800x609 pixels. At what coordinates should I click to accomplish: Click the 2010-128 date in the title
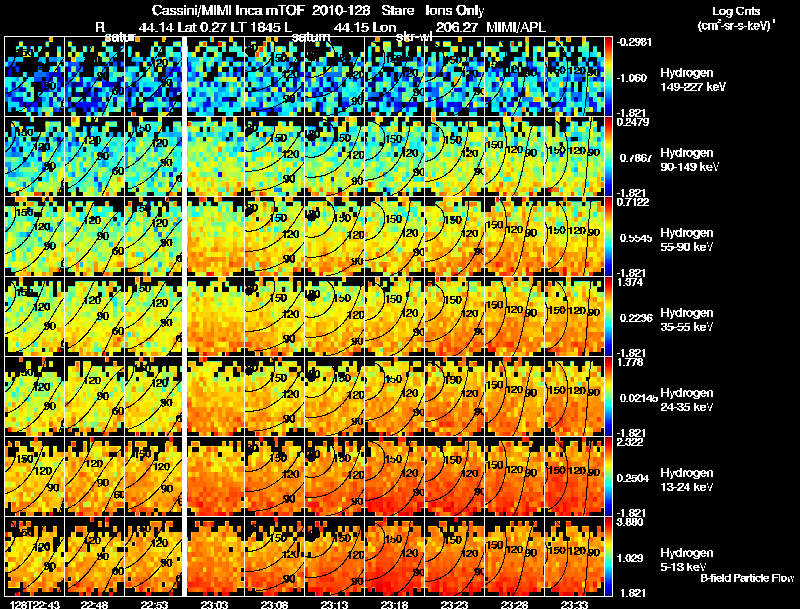coord(339,10)
